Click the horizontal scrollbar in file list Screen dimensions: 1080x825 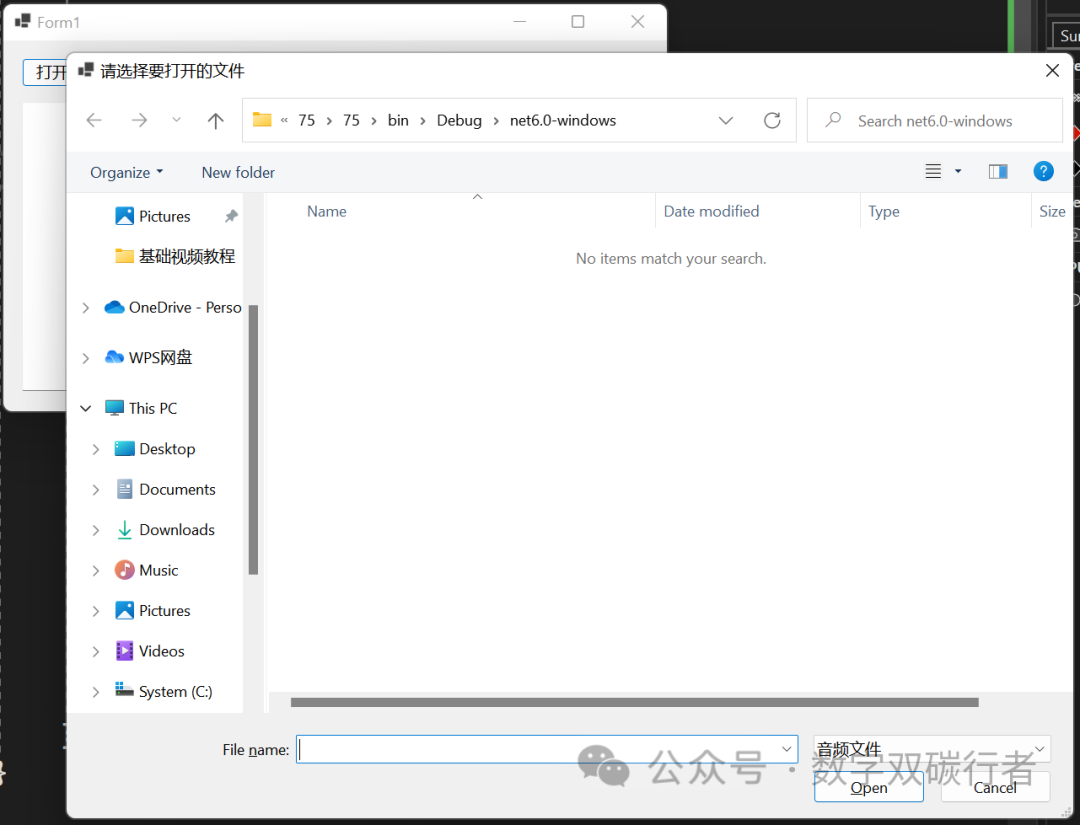click(633, 702)
